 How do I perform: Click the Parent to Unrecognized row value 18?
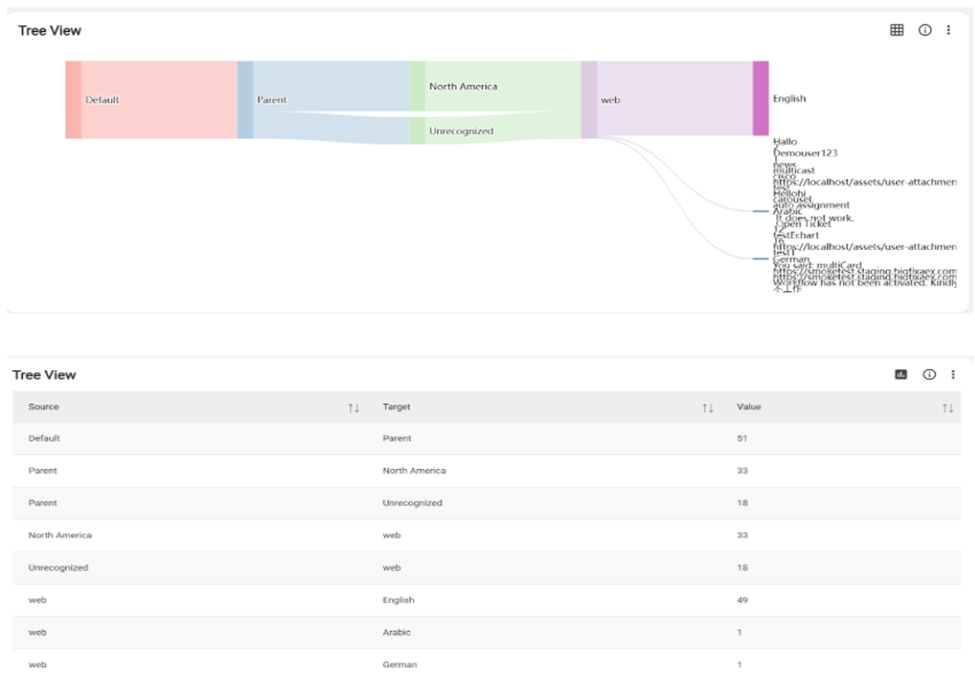(742, 503)
